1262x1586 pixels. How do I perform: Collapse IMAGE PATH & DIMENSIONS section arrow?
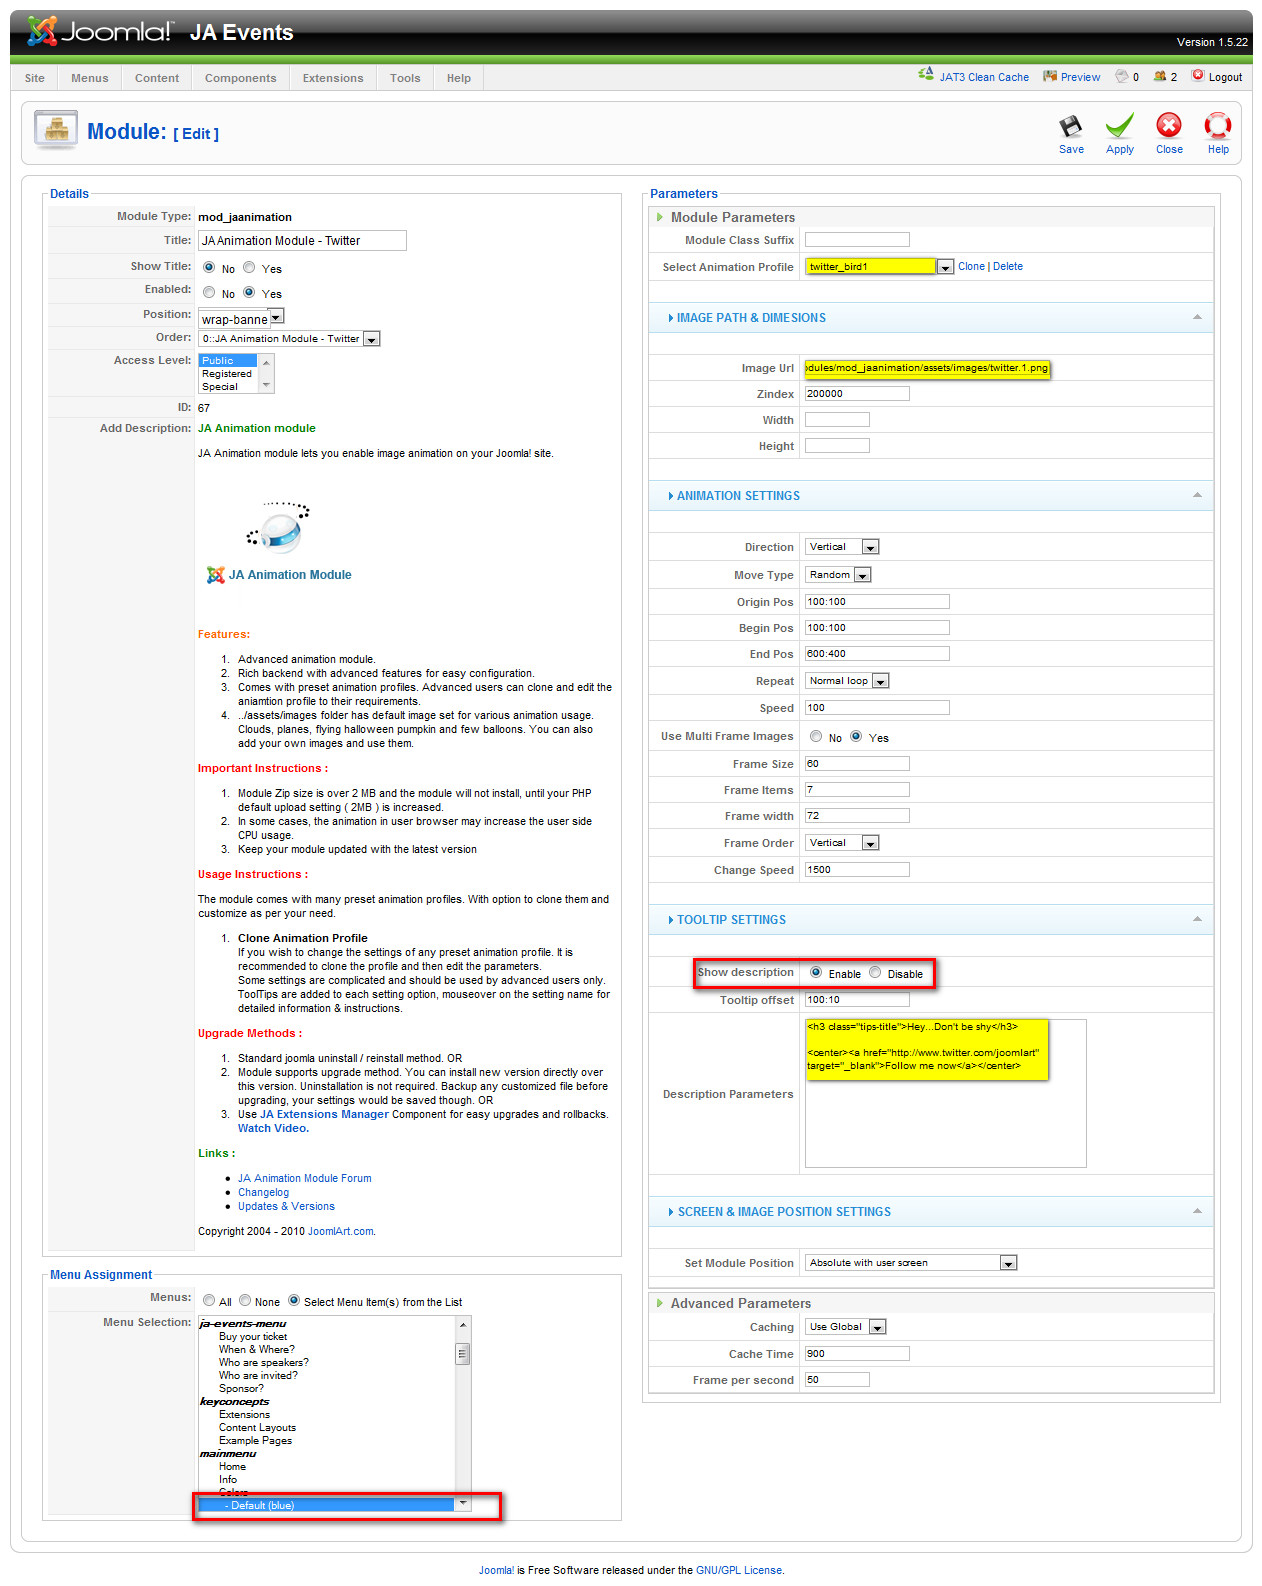[1197, 317]
